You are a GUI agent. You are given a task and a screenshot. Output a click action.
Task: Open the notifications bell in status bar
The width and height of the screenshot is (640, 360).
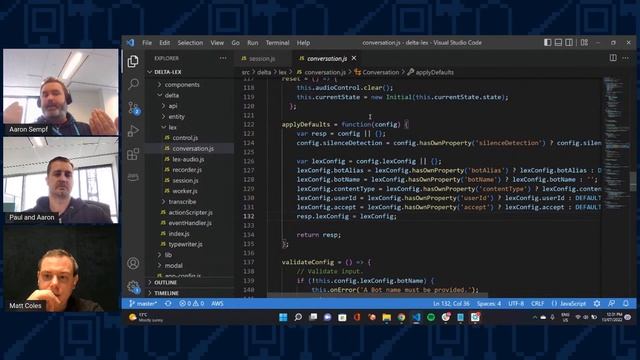pyautogui.click(x=626, y=303)
